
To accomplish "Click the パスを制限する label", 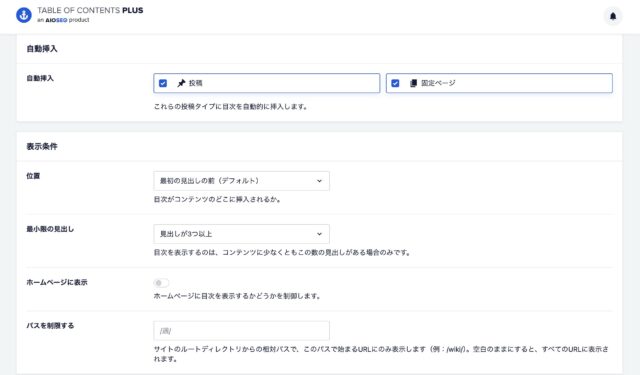I will 50,325.
